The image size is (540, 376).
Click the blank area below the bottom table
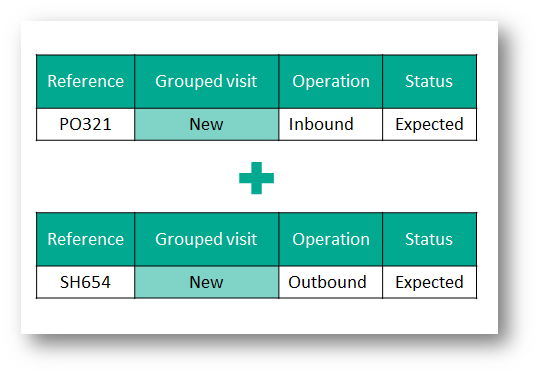coord(257,316)
